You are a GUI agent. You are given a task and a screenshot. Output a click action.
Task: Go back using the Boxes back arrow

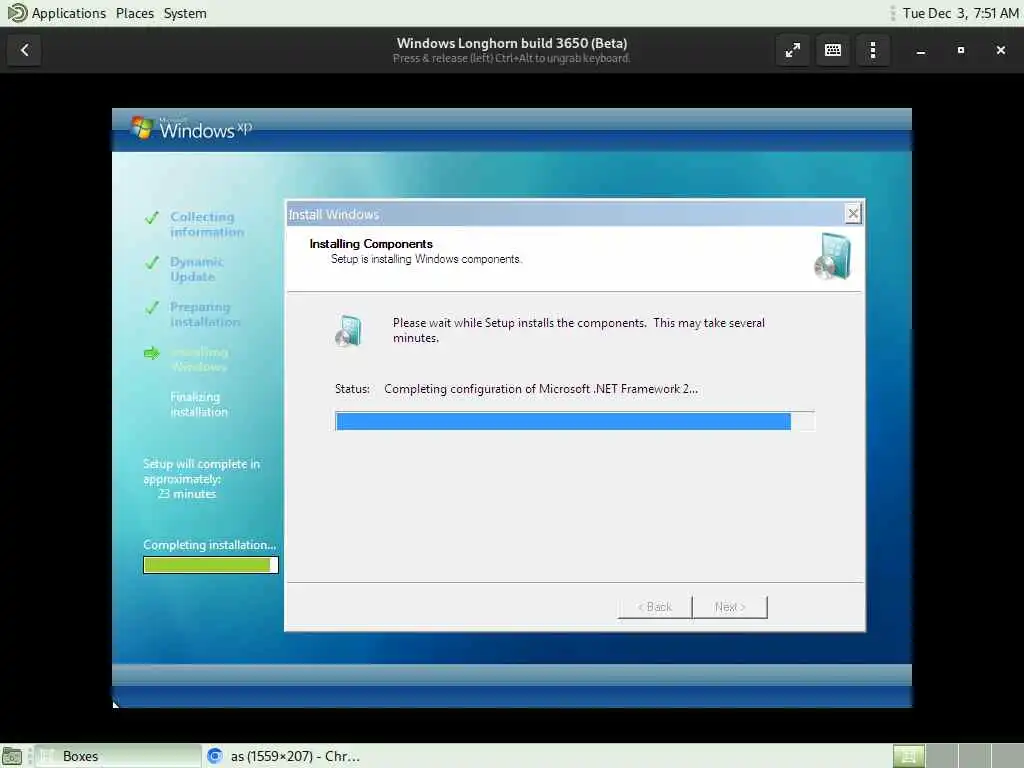click(24, 50)
